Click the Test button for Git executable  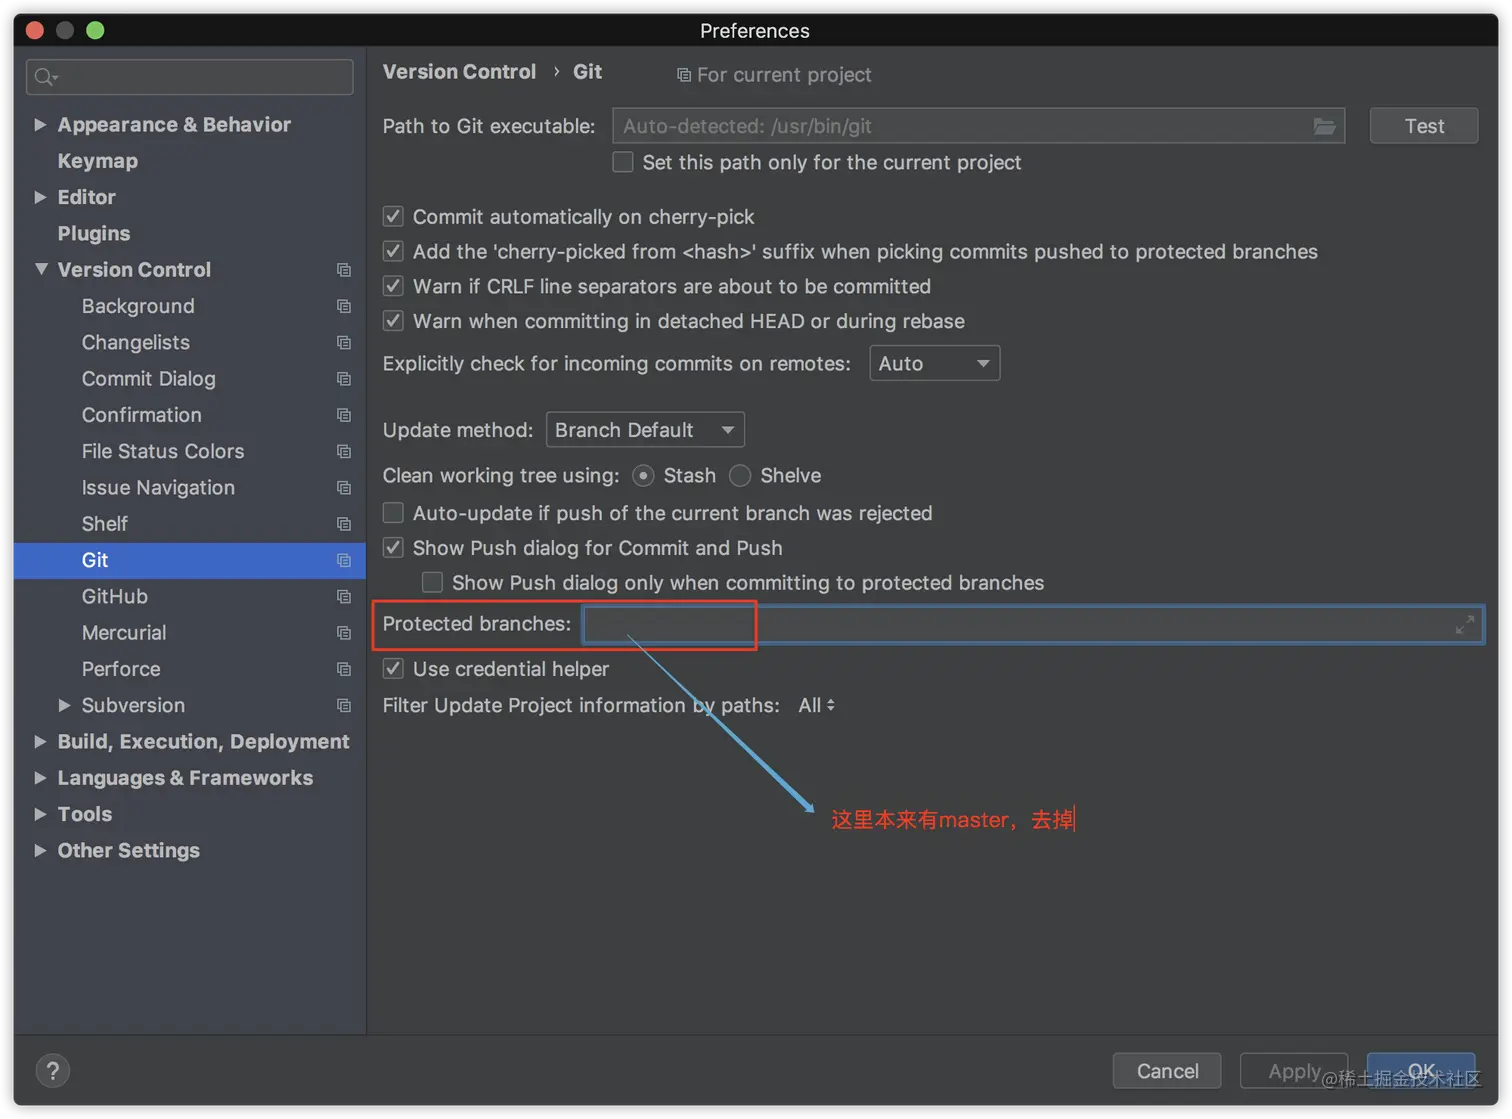(x=1422, y=126)
